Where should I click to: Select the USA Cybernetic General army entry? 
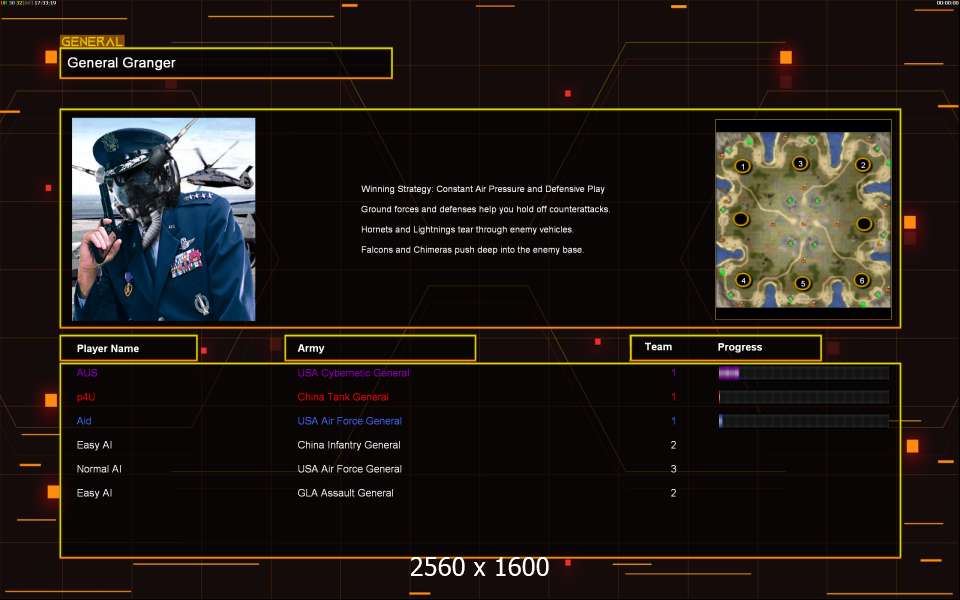pos(353,373)
